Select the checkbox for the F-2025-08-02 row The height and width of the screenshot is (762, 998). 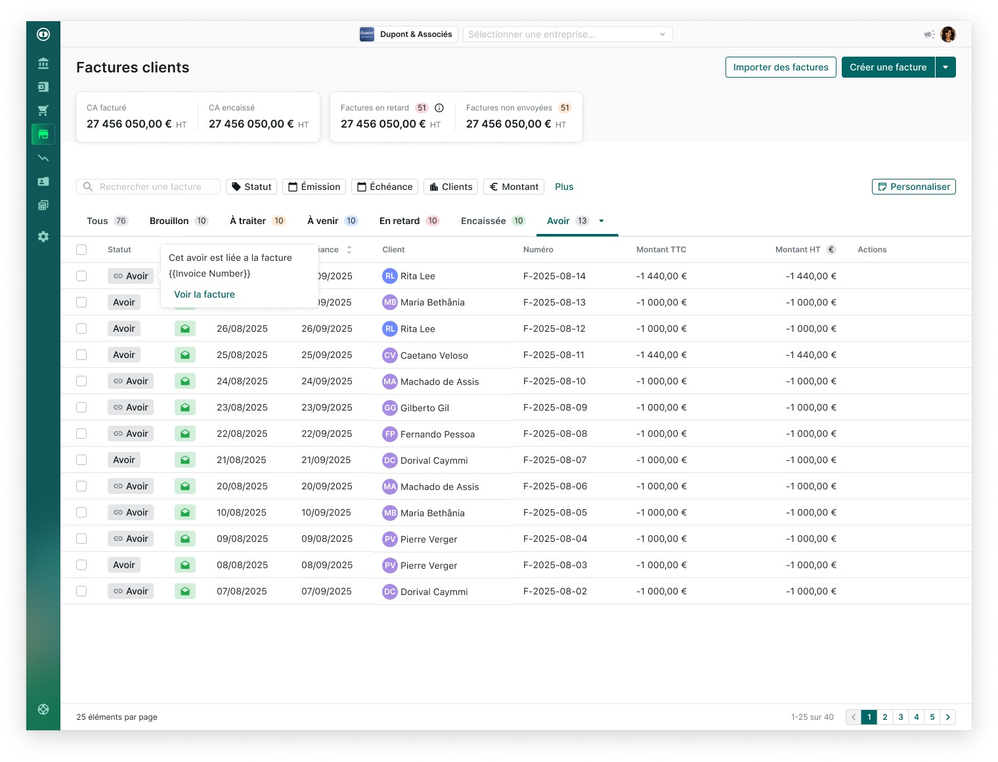click(82, 592)
